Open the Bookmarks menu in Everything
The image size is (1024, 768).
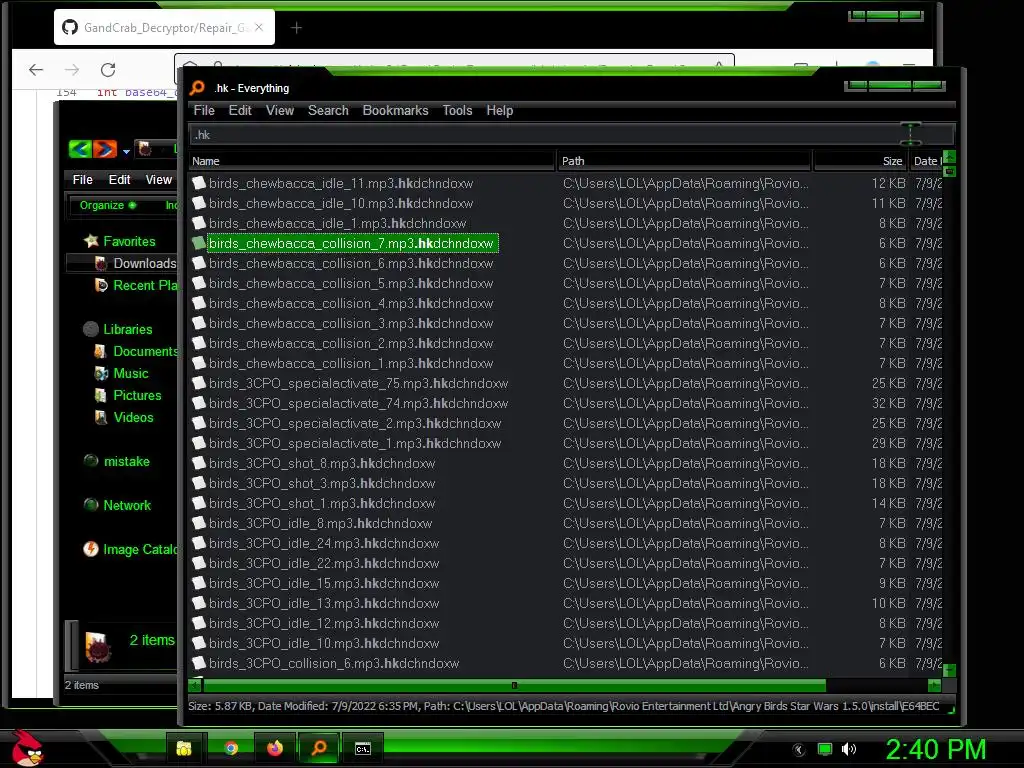pos(395,110)
